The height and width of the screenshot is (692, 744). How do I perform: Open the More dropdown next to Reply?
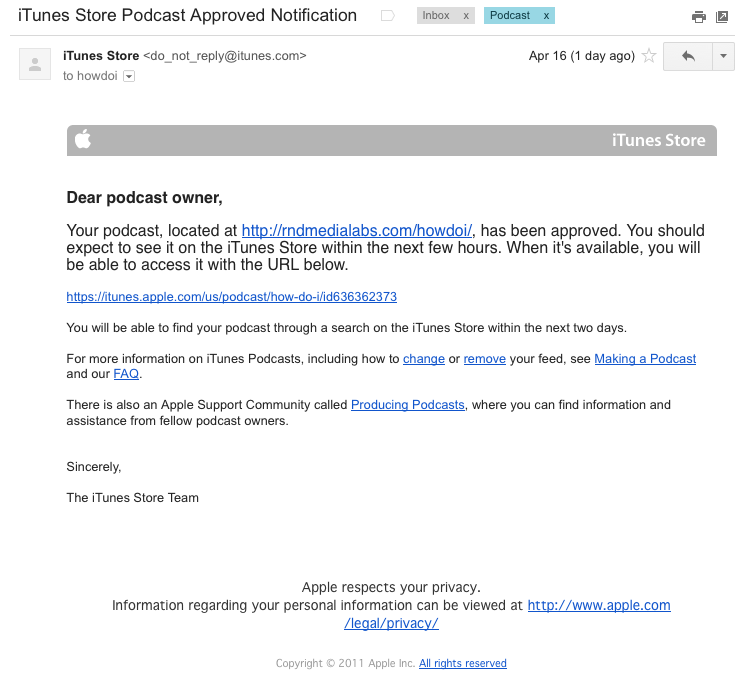(723, 56)
